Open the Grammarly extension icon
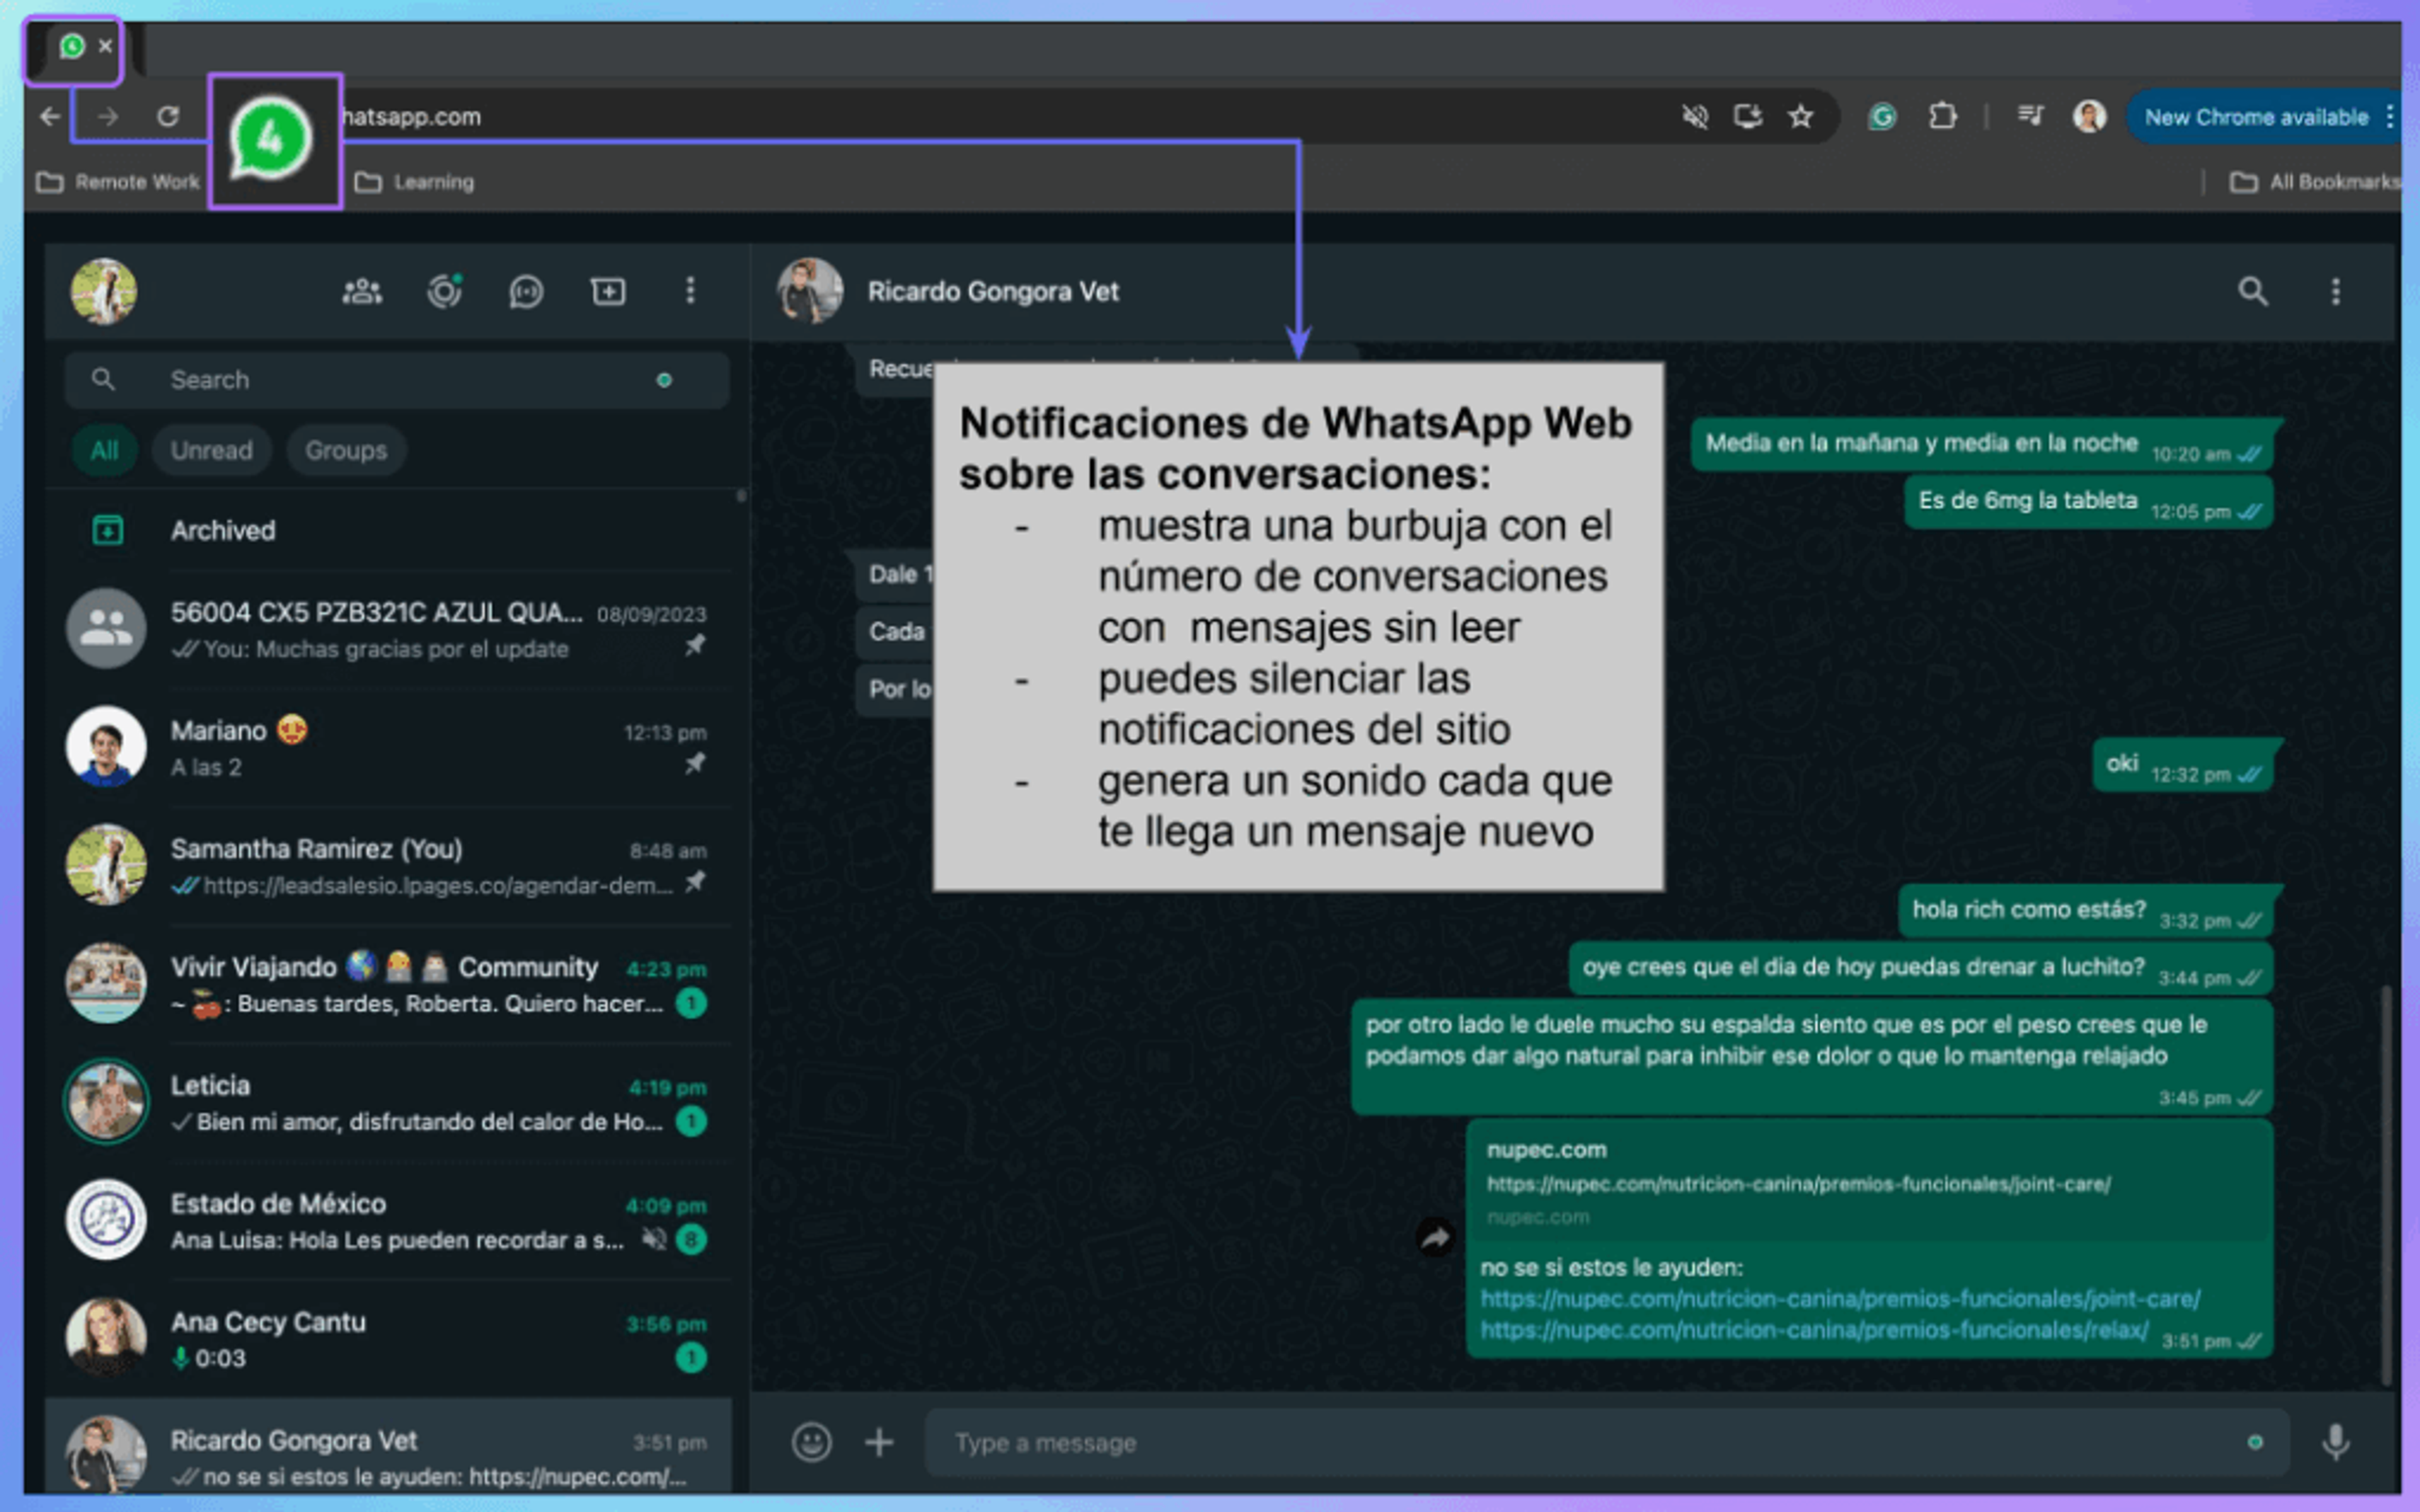Screen dimensions: 2420x1512 [x=1882, y=117]
